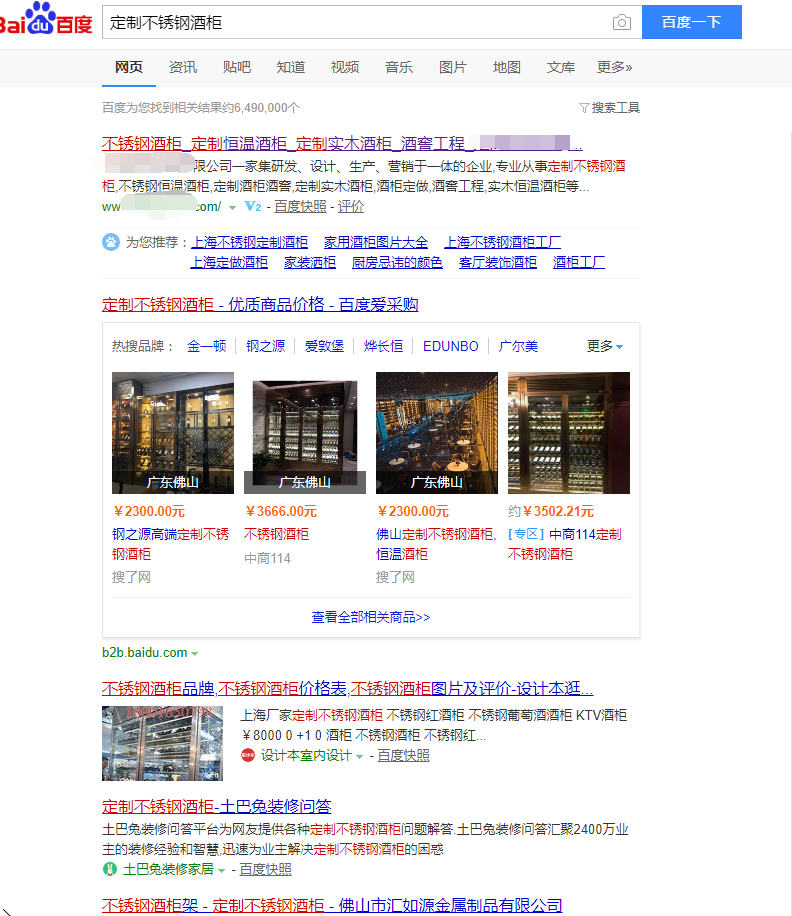Click 搜了网 source under first product
Viewport: 792px width, 916px height.
(x=131, y=577)
